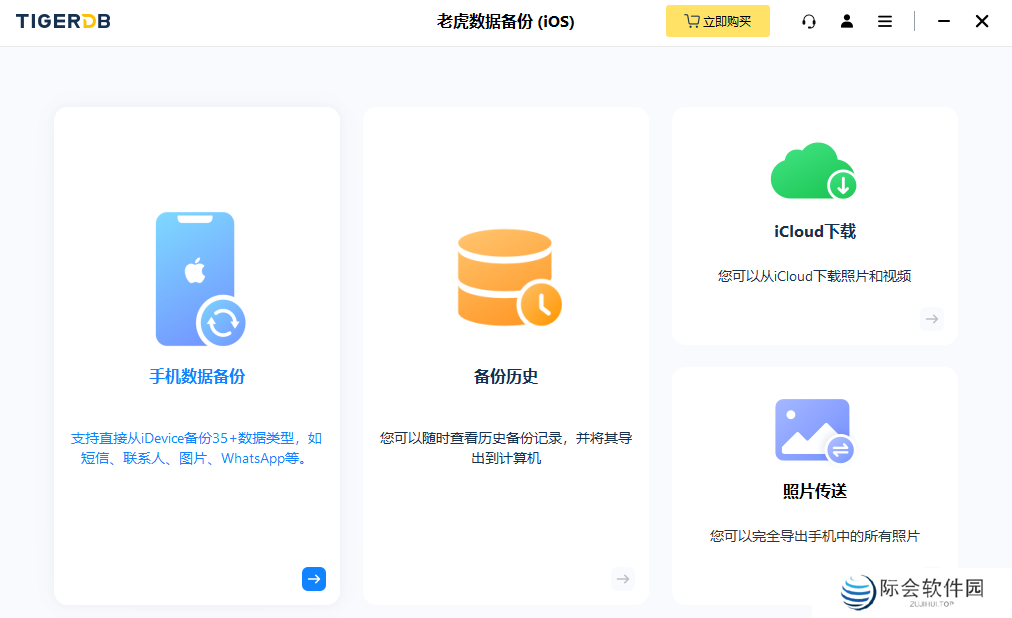Click the green cloud icon for iCloud下载
1012x618 pixels.
click(x=813, y=171)
